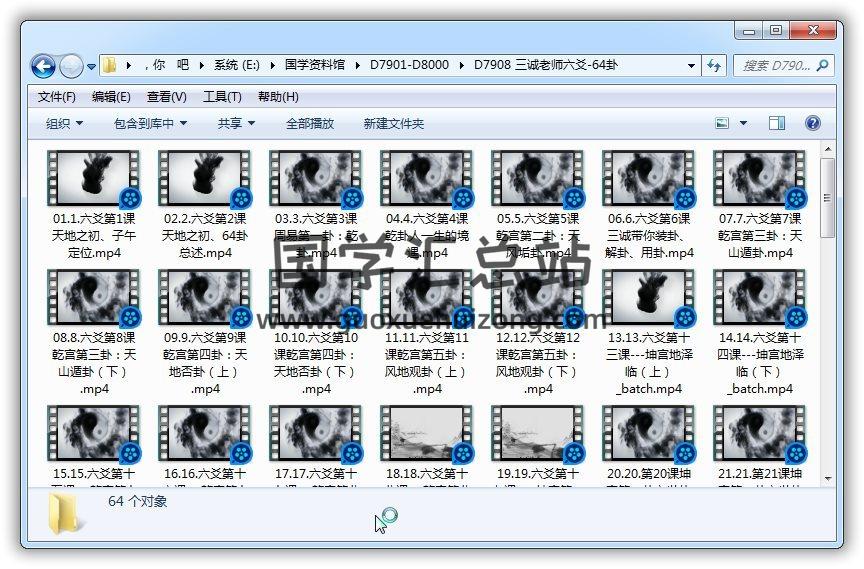
Task: Click 系统 (E:) in the address path
Action: point(236,65)
